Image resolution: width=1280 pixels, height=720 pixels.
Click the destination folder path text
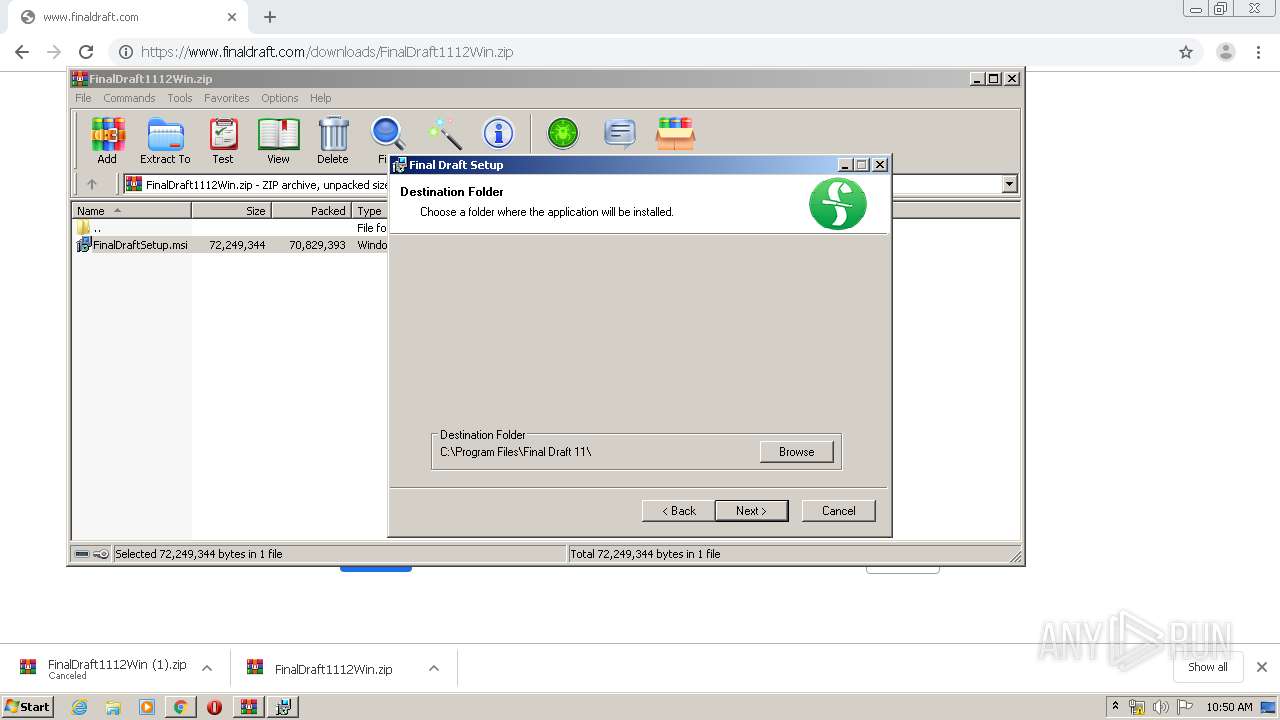pyautogui.click(x=516, y=452)
